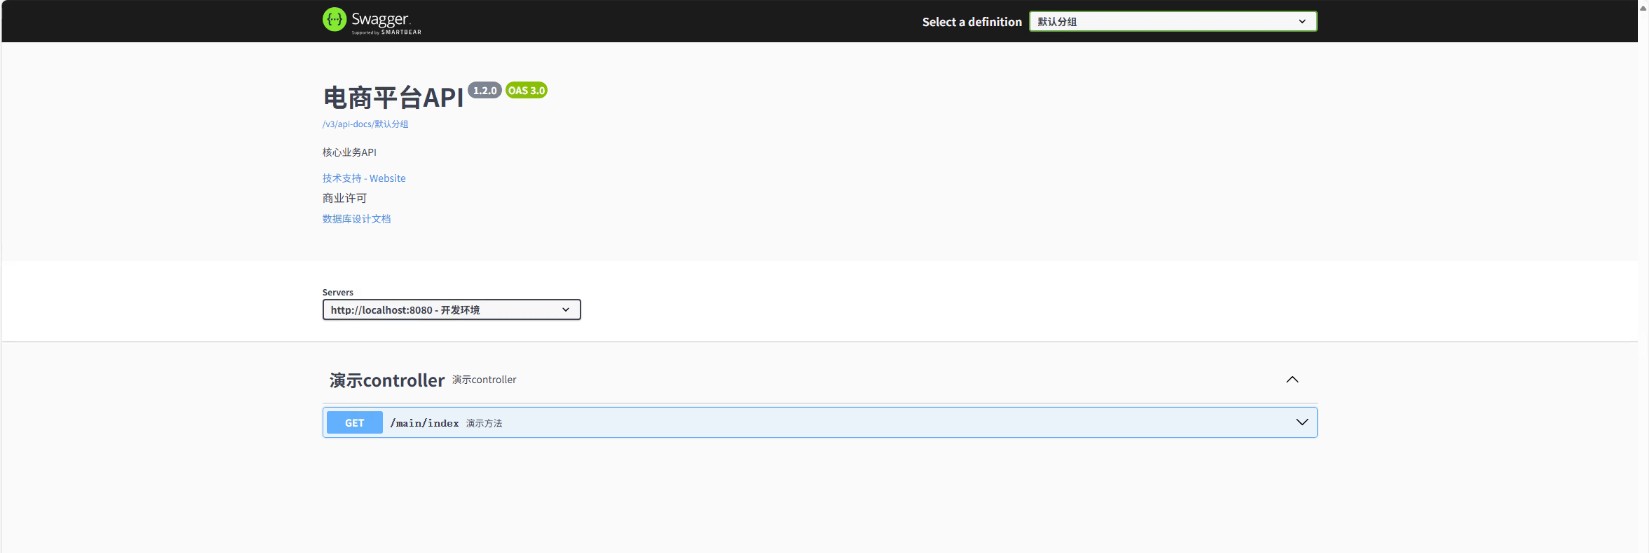Viewport: 1649px width, 553px height.
Task: Click the Swagger SmartBear wordmark
Action: 385,21
